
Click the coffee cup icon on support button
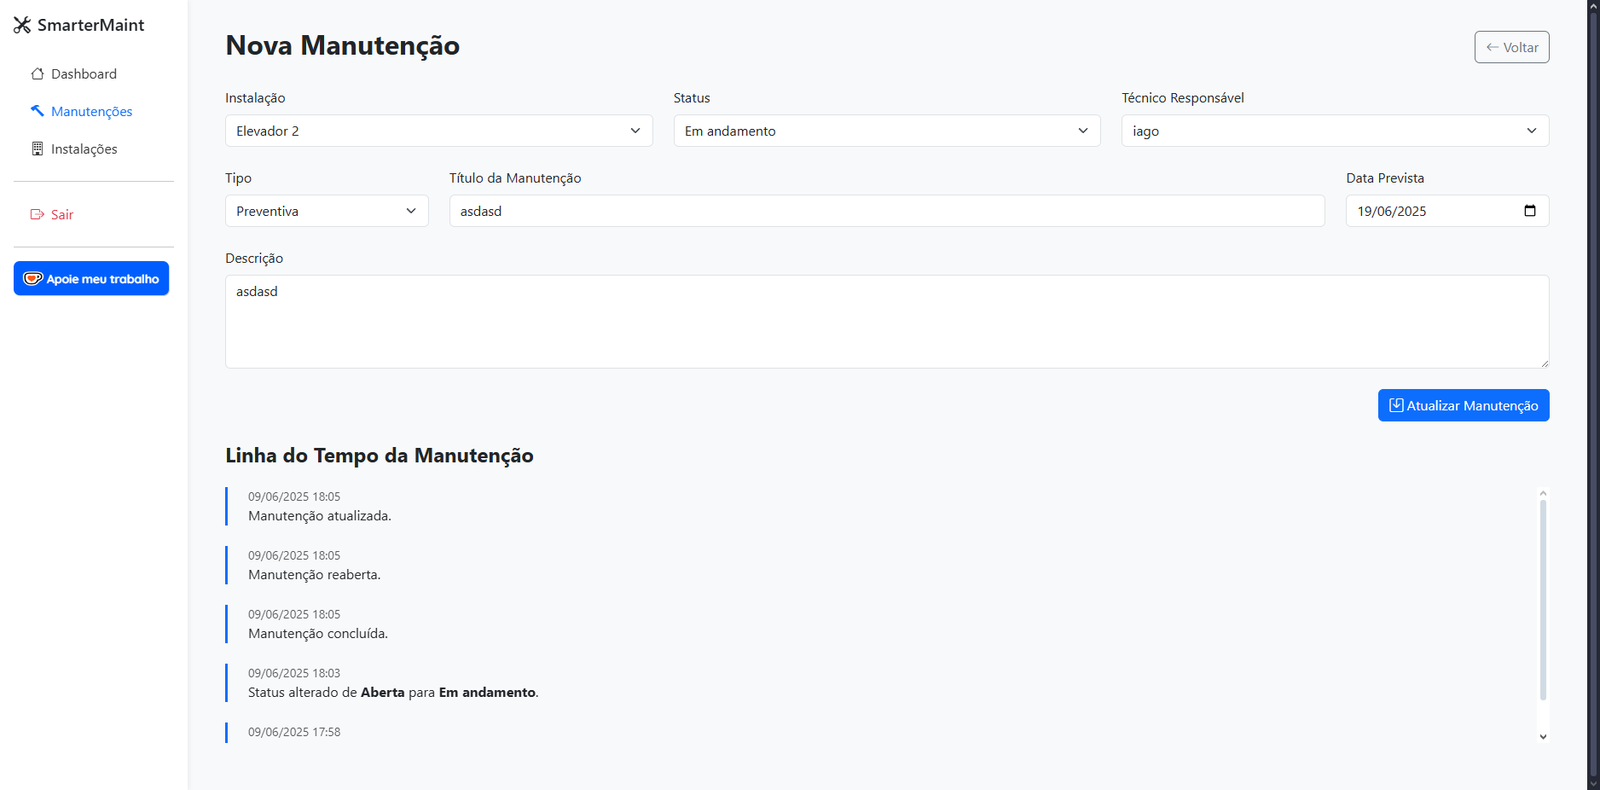pyautogui.click(x=33, y=279)
